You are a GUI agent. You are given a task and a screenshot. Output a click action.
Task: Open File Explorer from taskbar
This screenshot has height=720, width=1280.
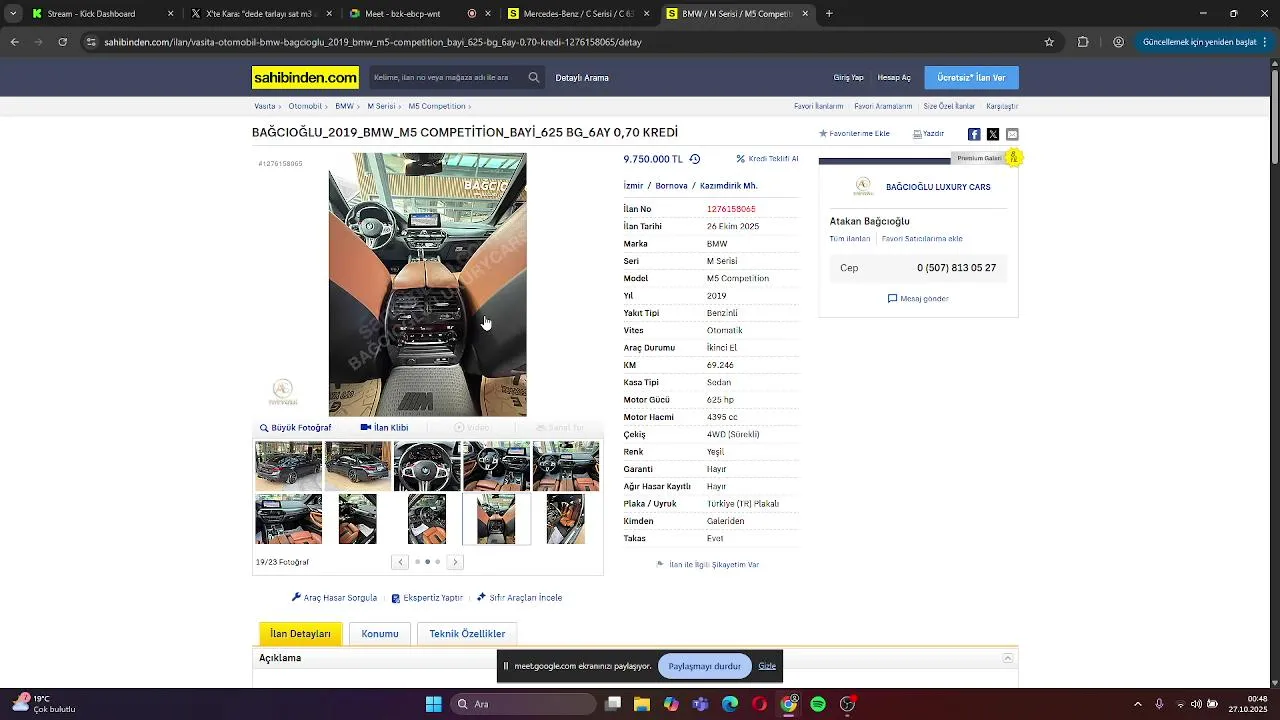coord(642,704)
